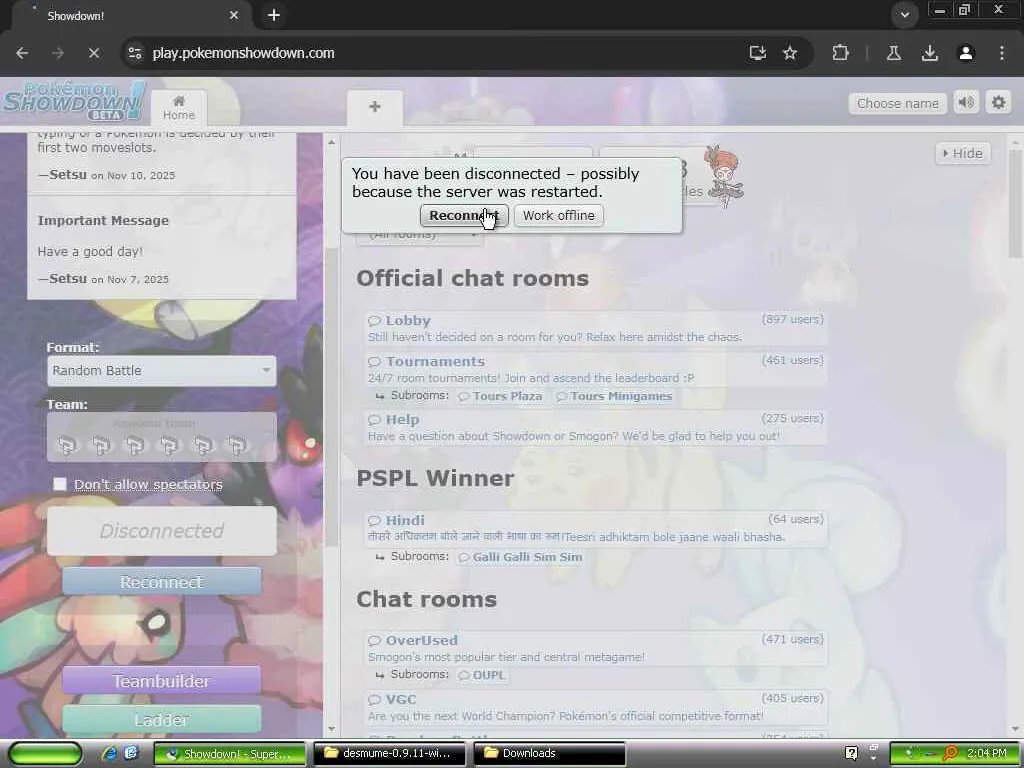The height and width of the screenshot is (768, 1024).
Task: Stop page loading with the X button
Action: coord(94,53)
